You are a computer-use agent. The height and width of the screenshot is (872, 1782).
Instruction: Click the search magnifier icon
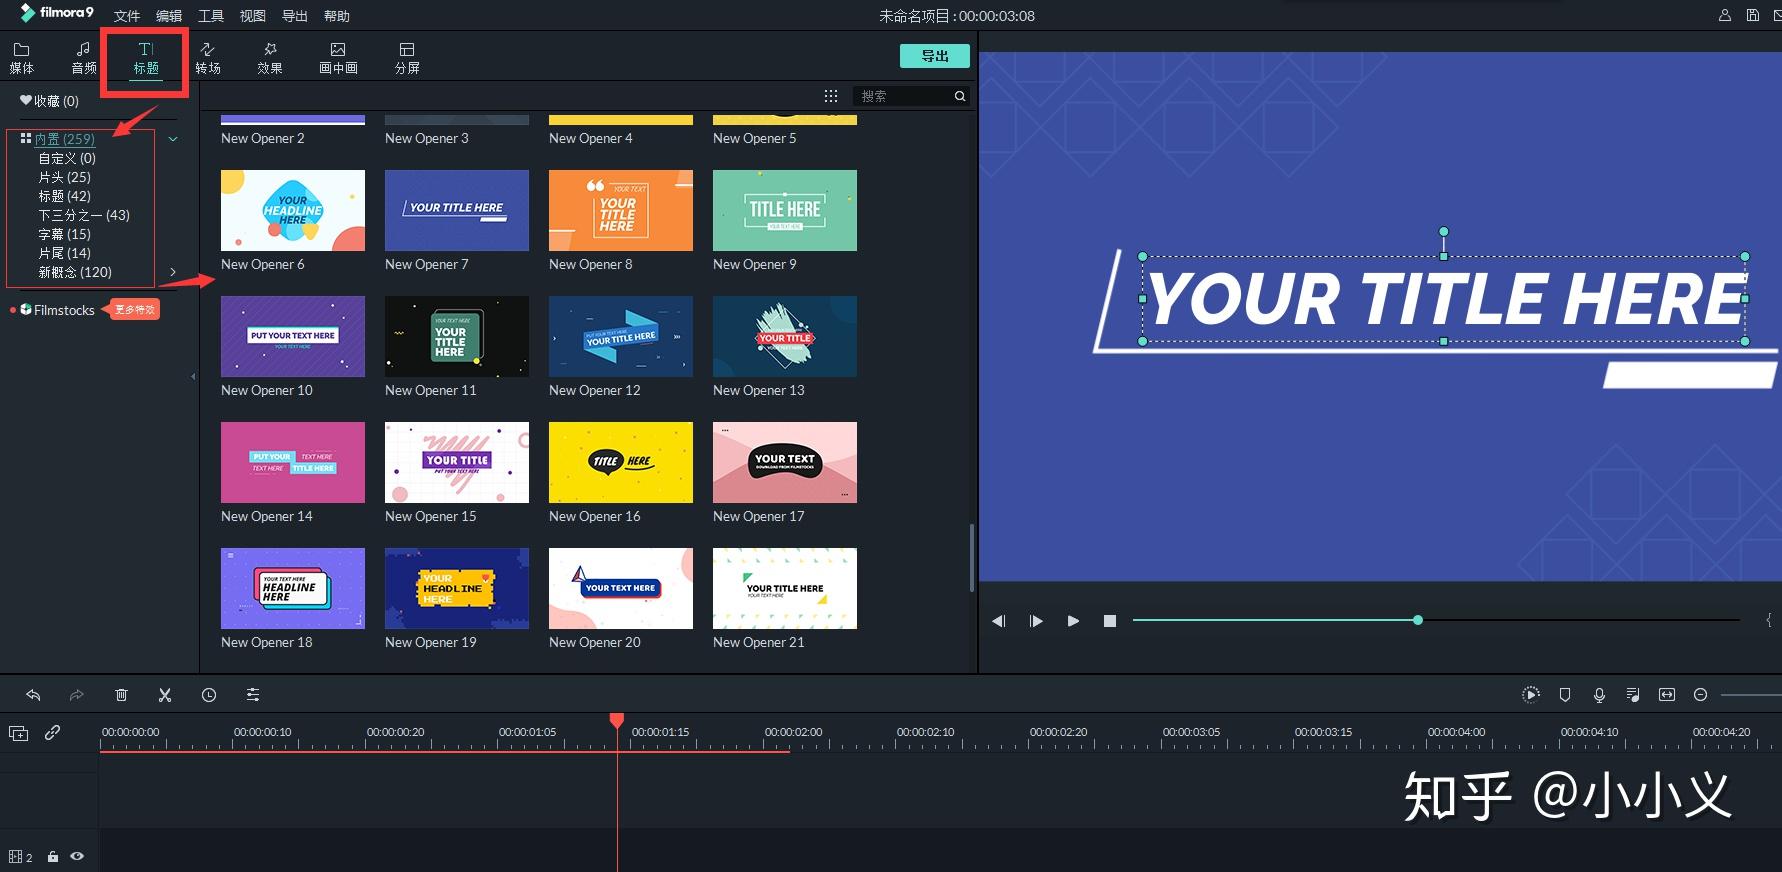click(960, 96)
